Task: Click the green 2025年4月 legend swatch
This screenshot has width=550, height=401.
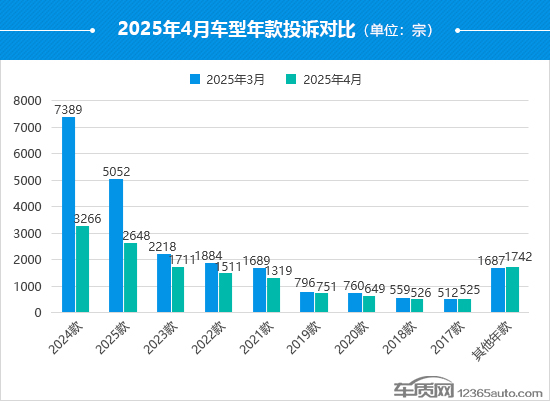Action: 291,79
